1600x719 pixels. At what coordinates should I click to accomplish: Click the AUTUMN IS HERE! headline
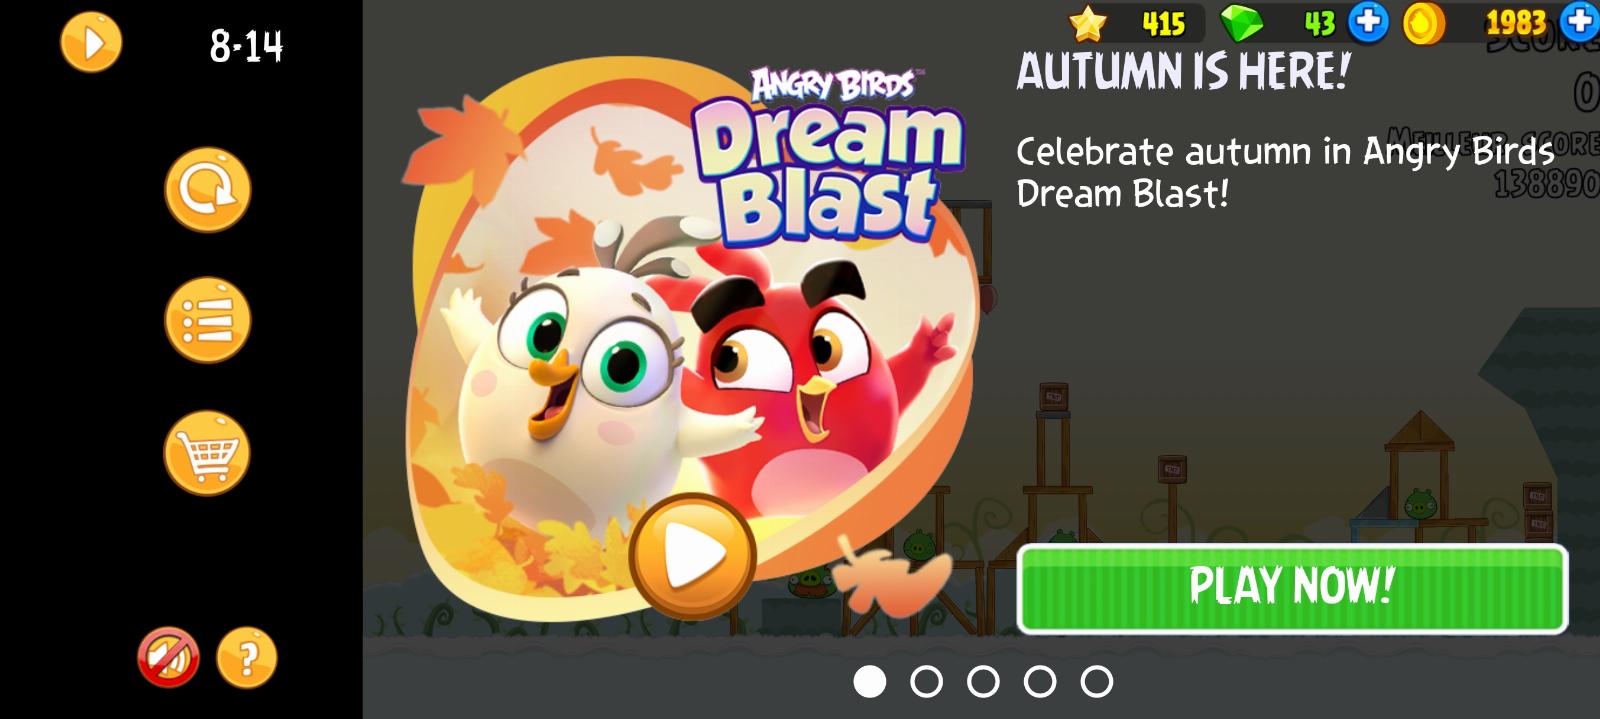(1183, 72)
